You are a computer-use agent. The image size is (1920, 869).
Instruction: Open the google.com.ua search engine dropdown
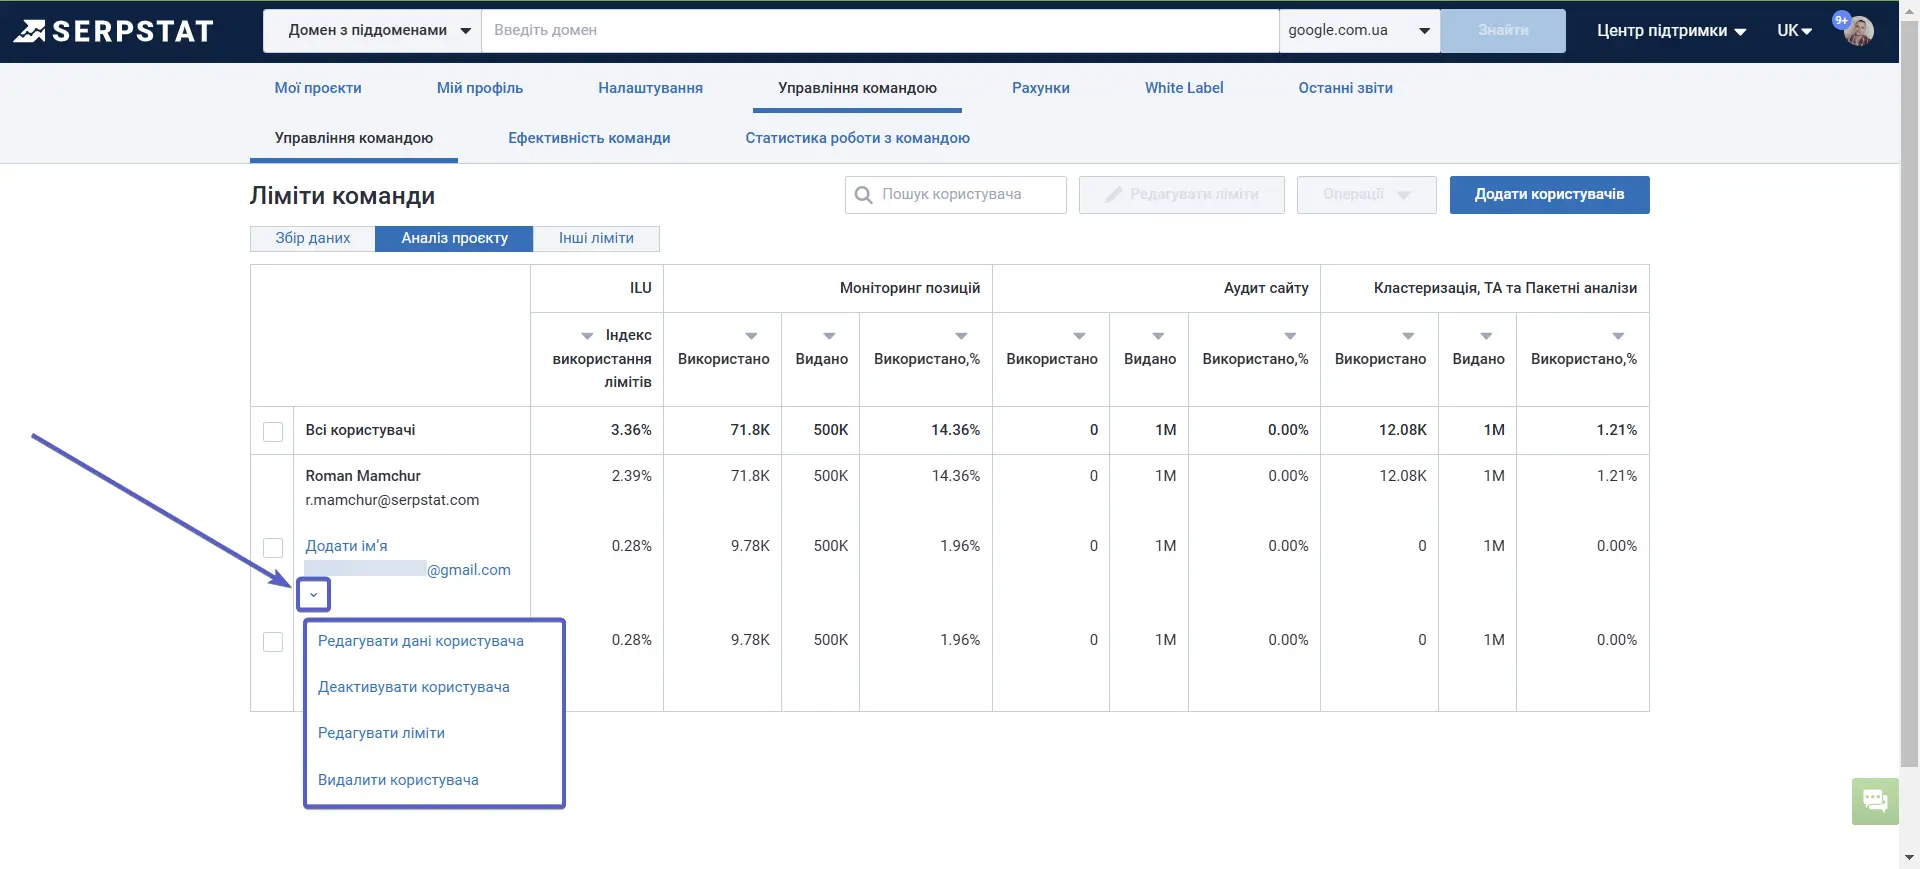point(1359,31)
